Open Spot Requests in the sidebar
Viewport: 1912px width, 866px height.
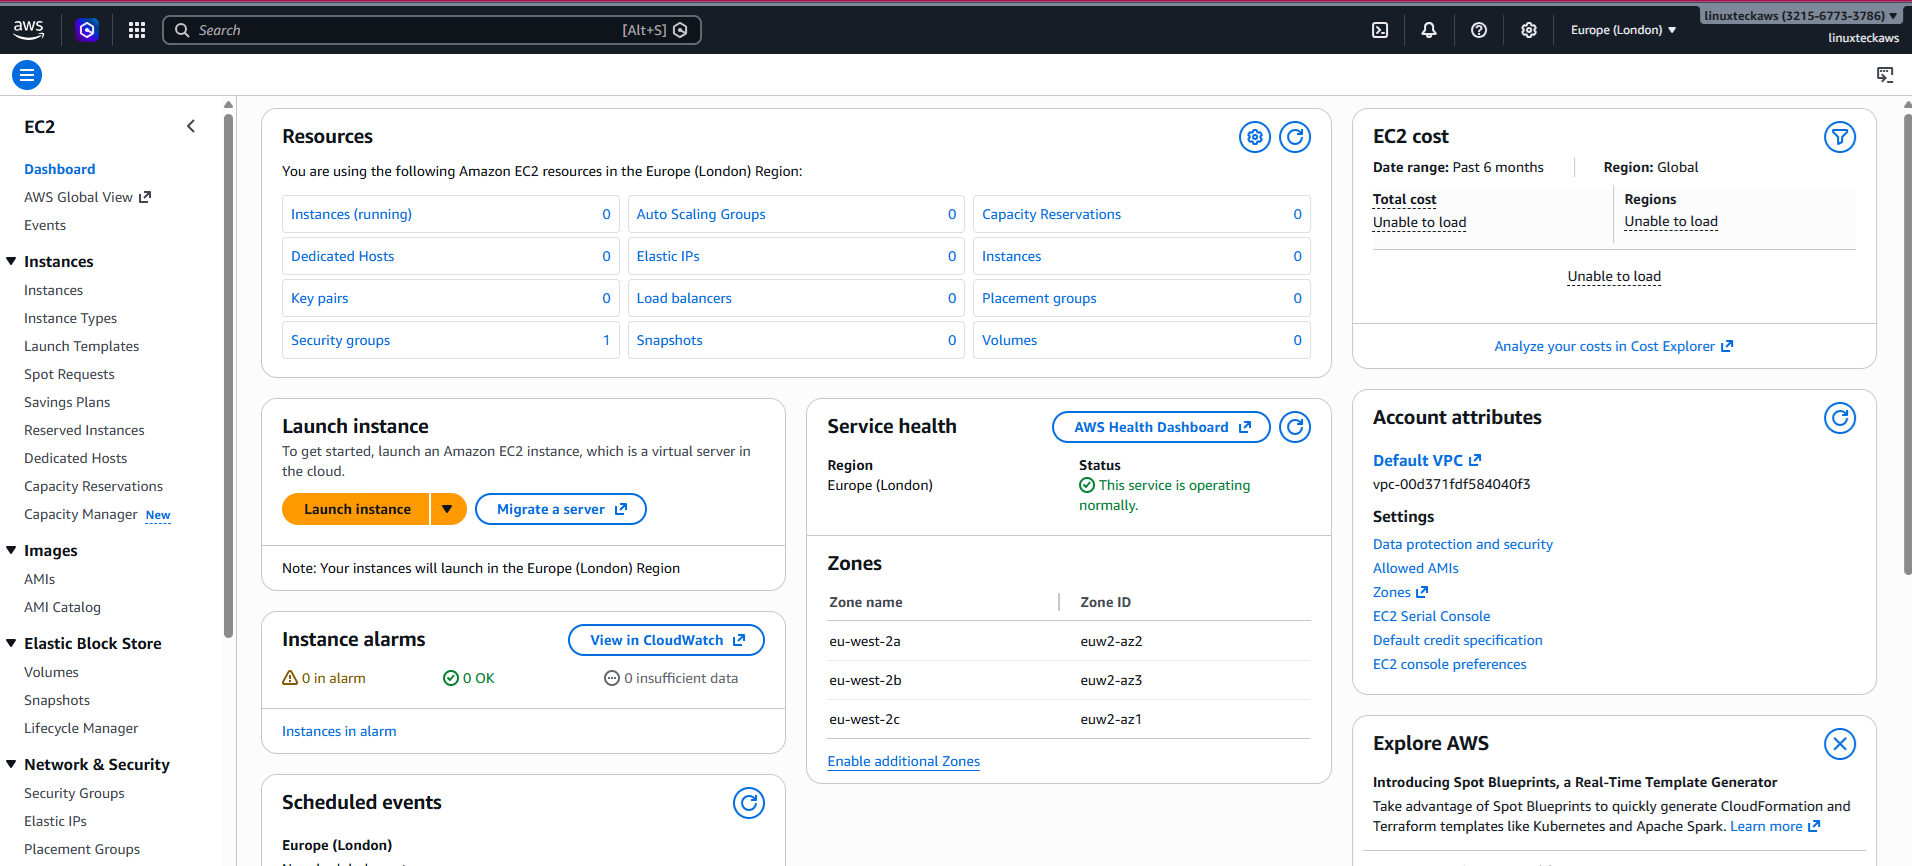[x=69, y=374]
